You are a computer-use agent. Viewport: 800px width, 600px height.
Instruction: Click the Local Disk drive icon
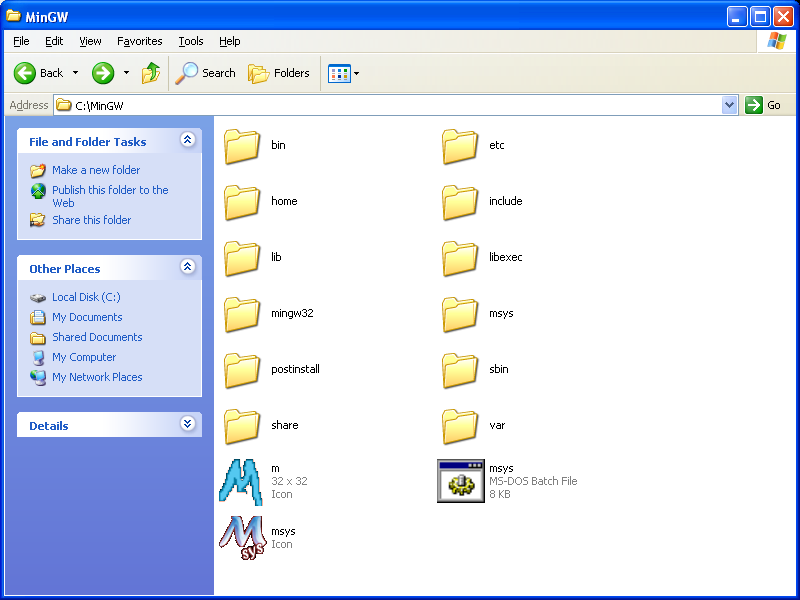pyautogui.click(x=38, y=297)
